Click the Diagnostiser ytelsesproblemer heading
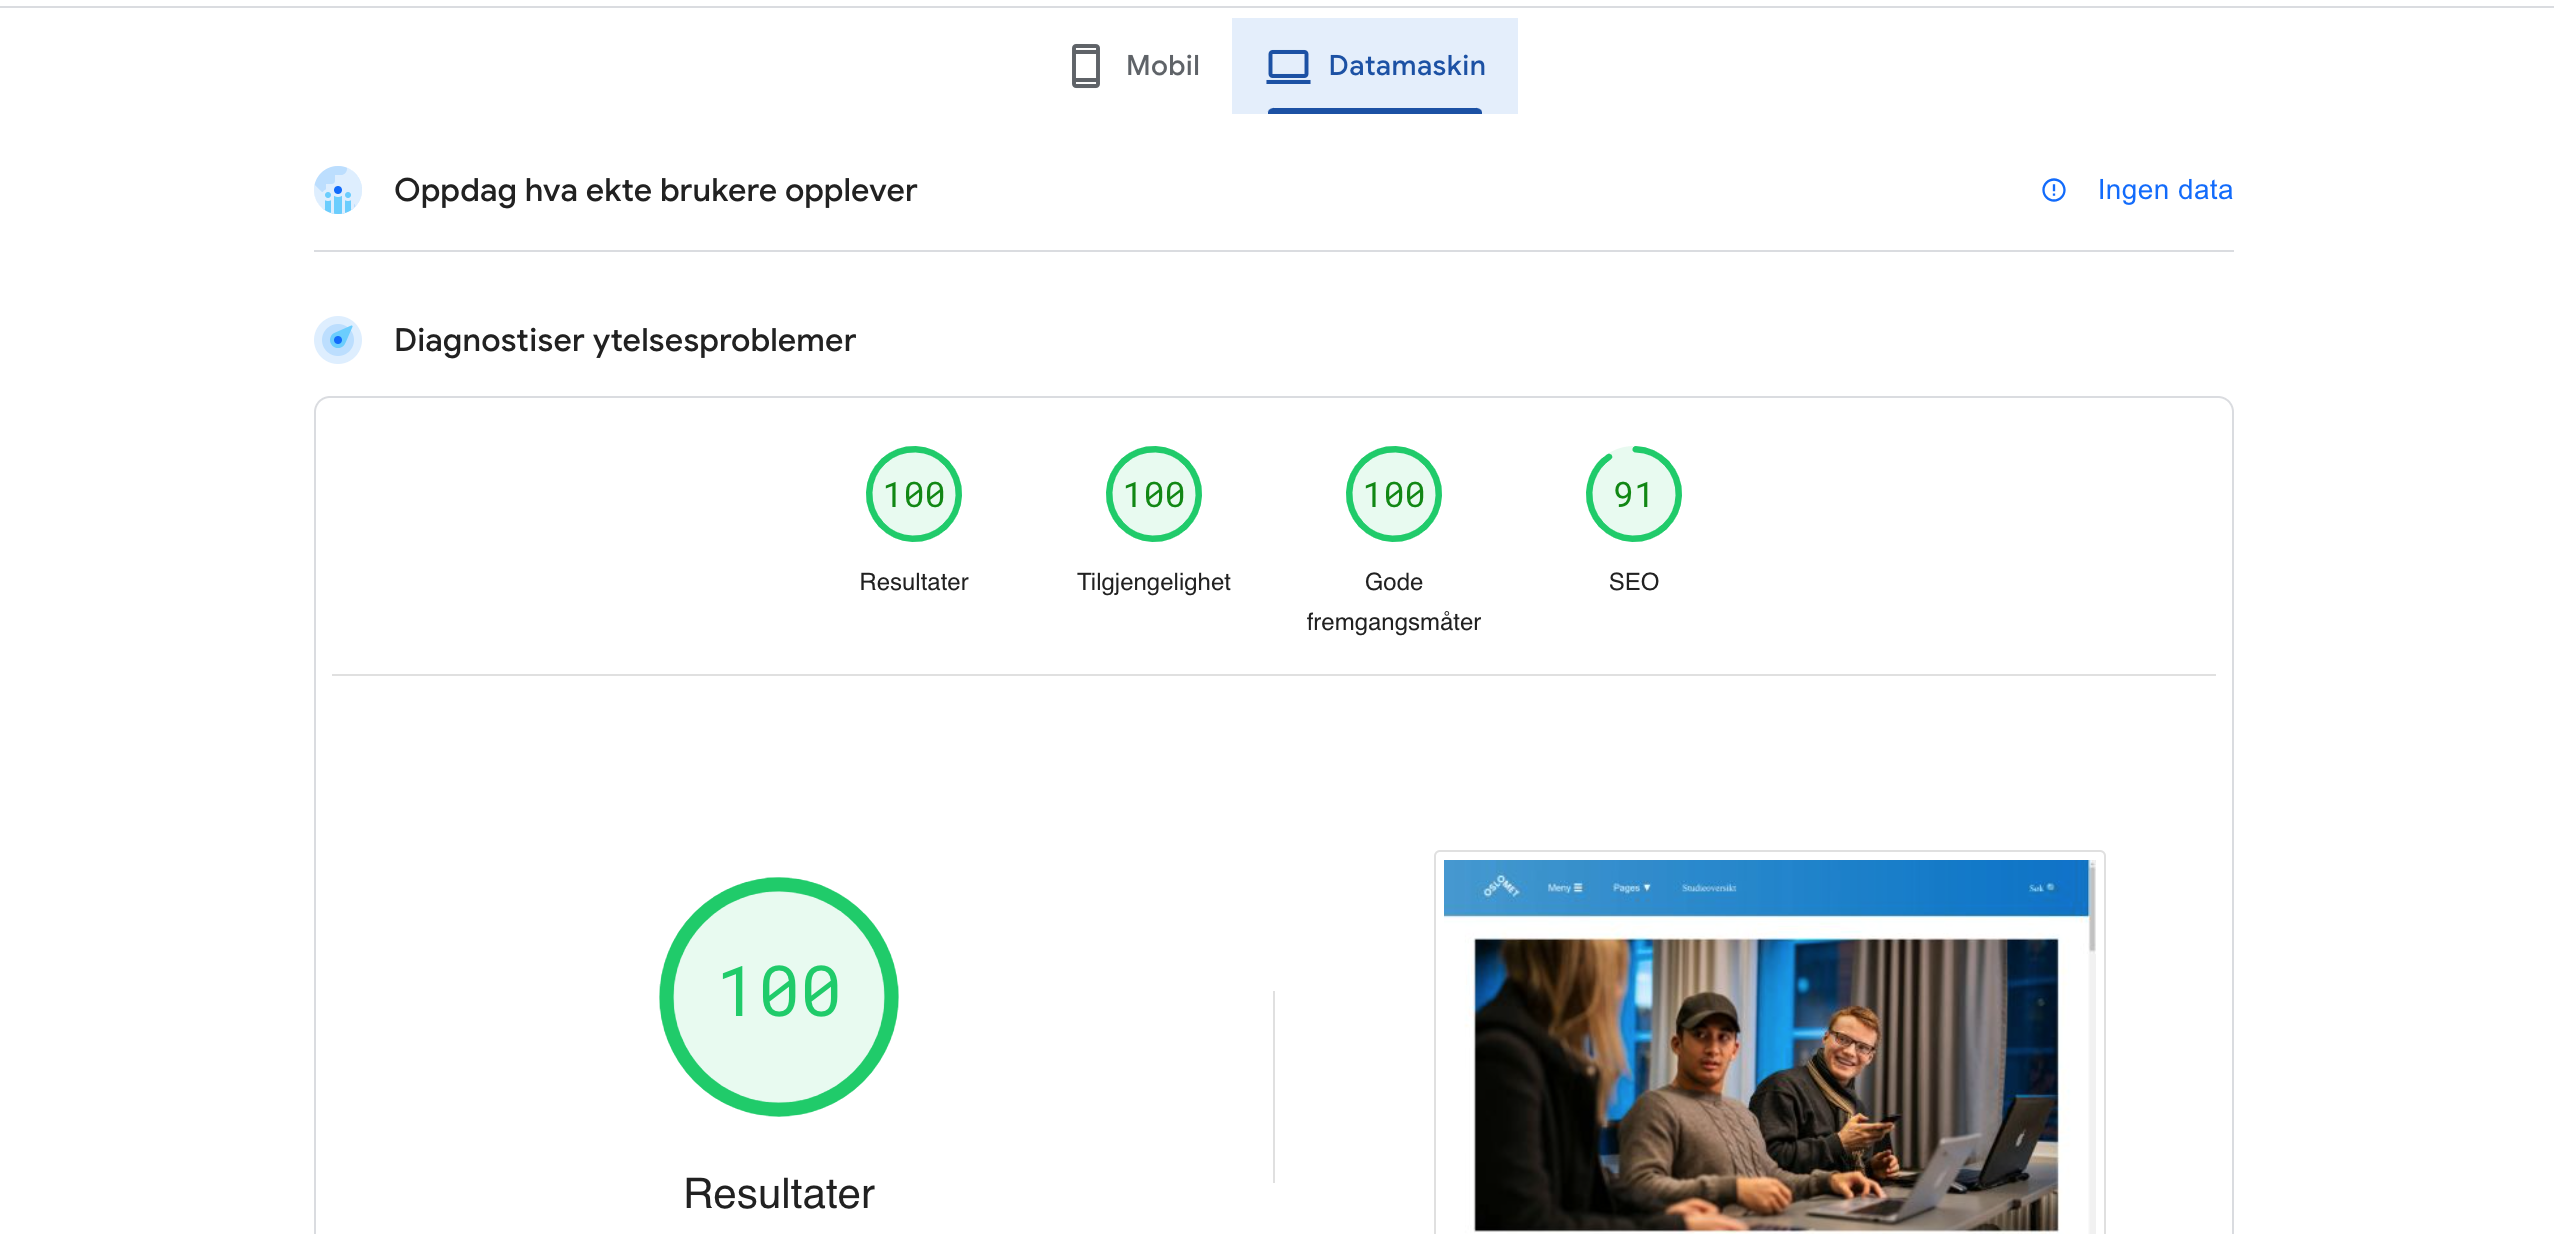The width and height of the screenshot is (2554, 1234). click(x=625, y=340)
